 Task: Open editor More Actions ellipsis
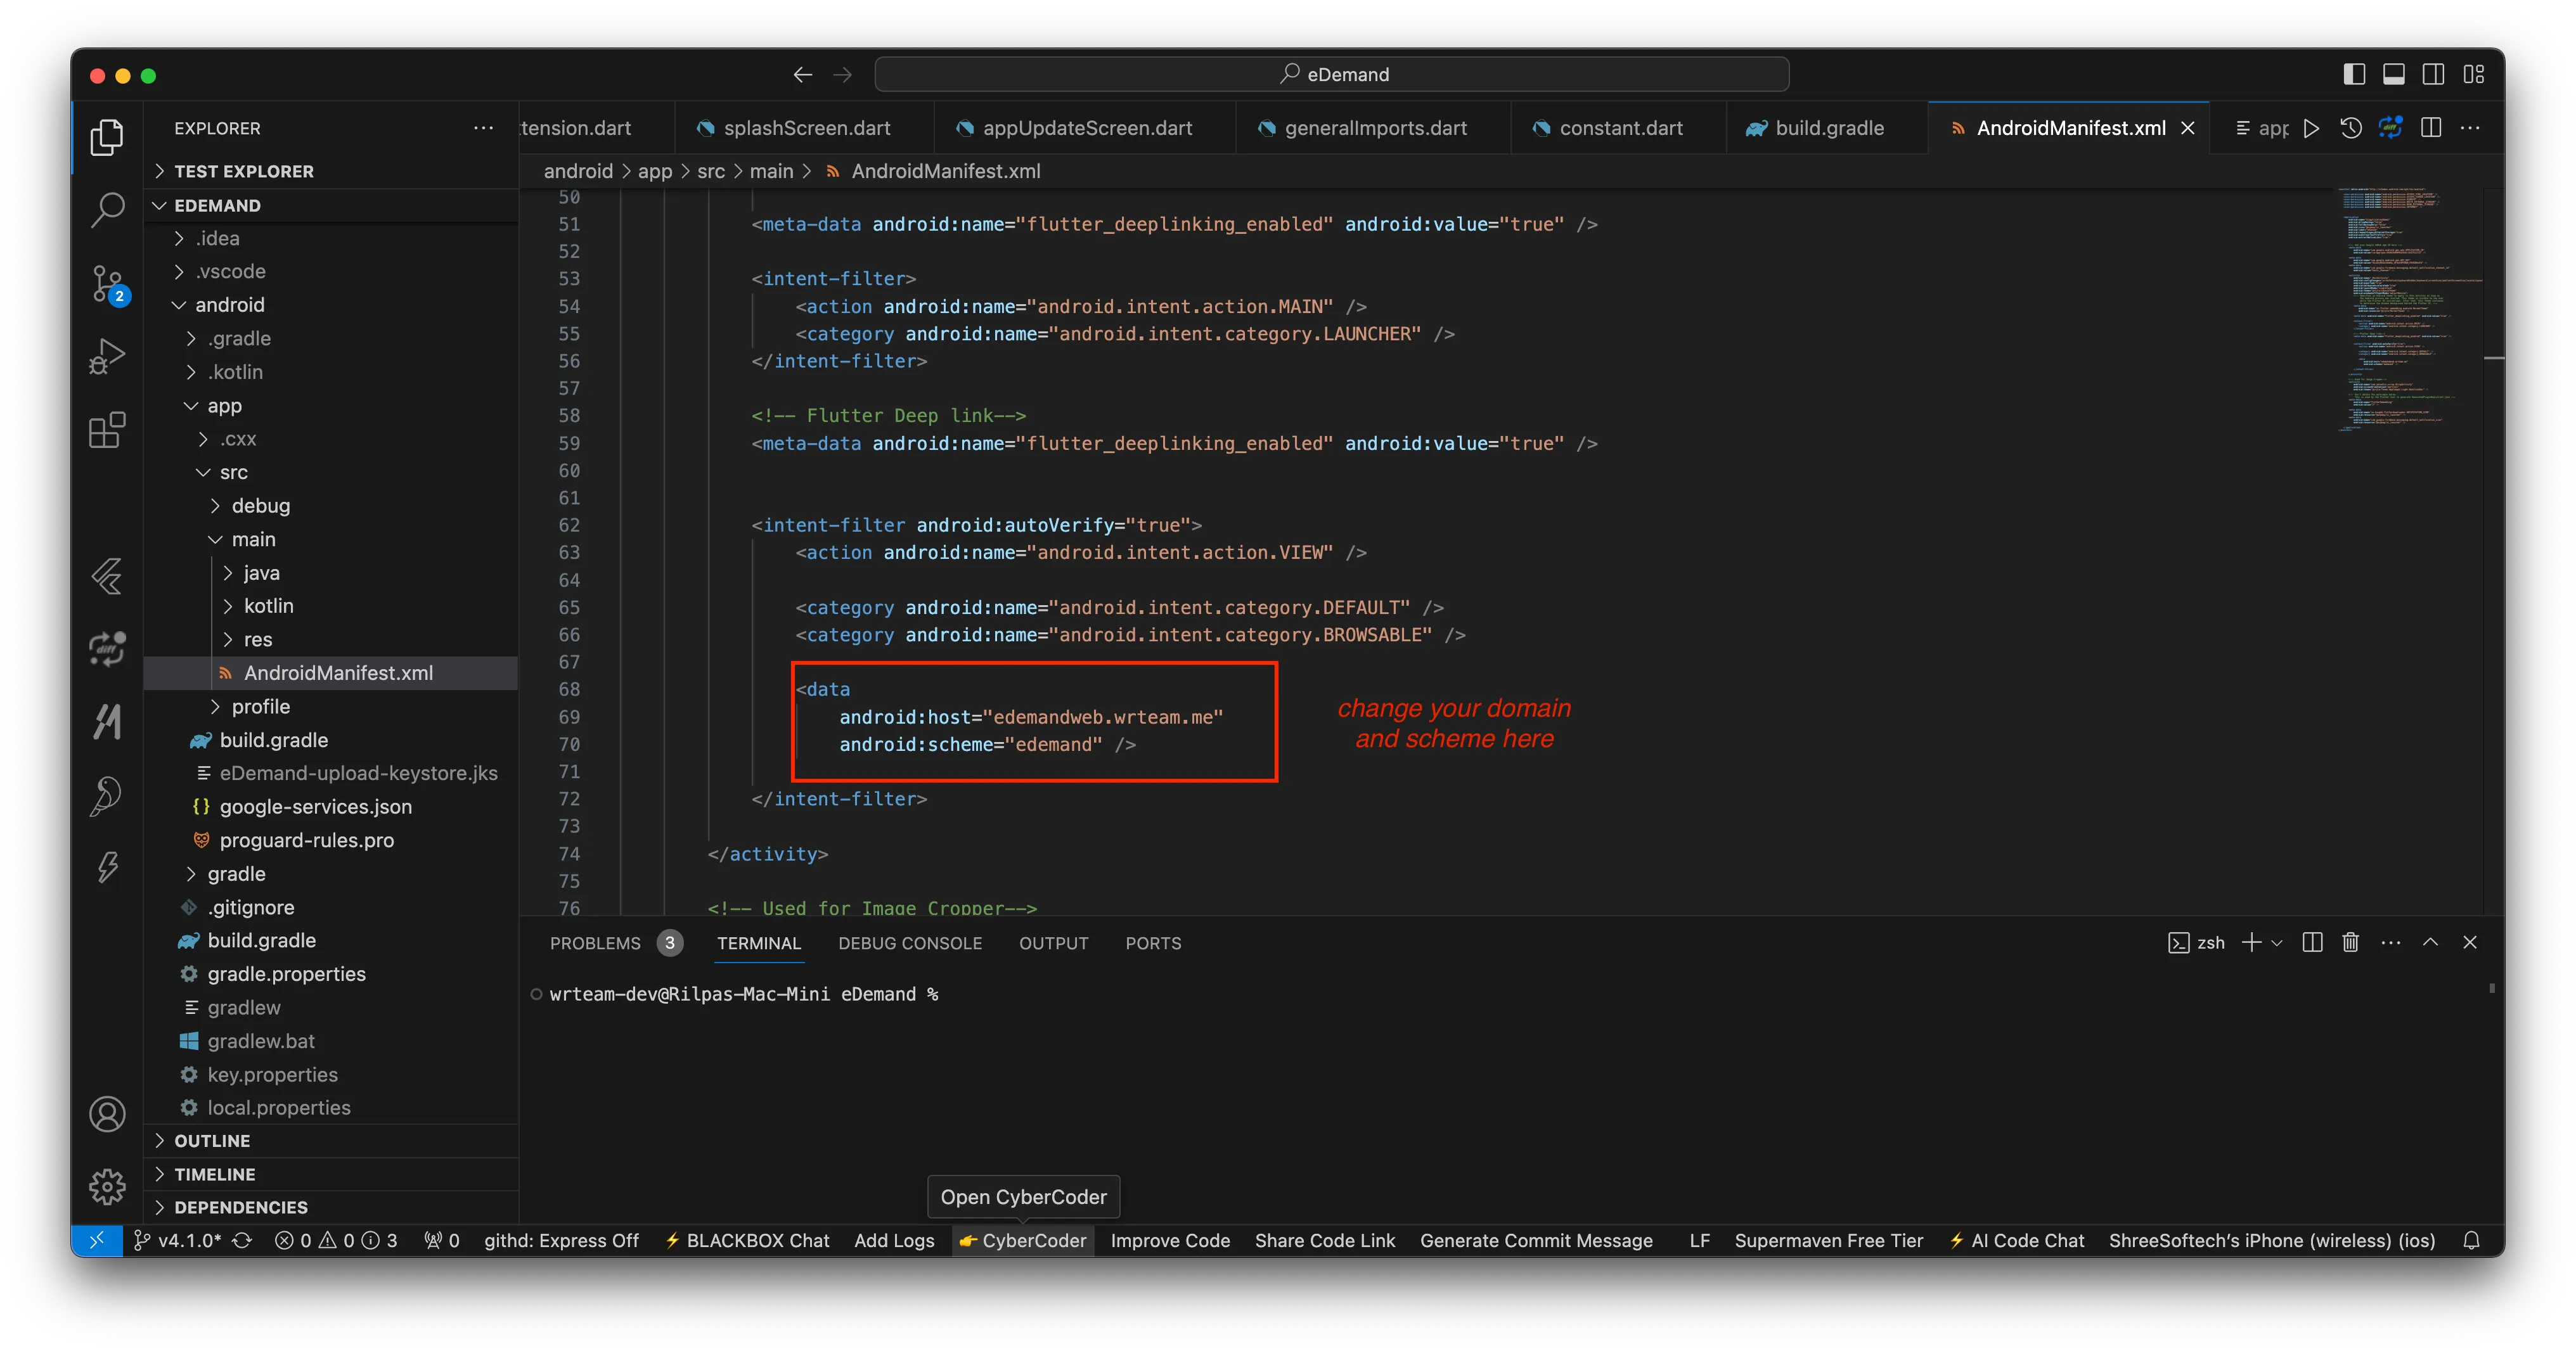point(2470,128)
